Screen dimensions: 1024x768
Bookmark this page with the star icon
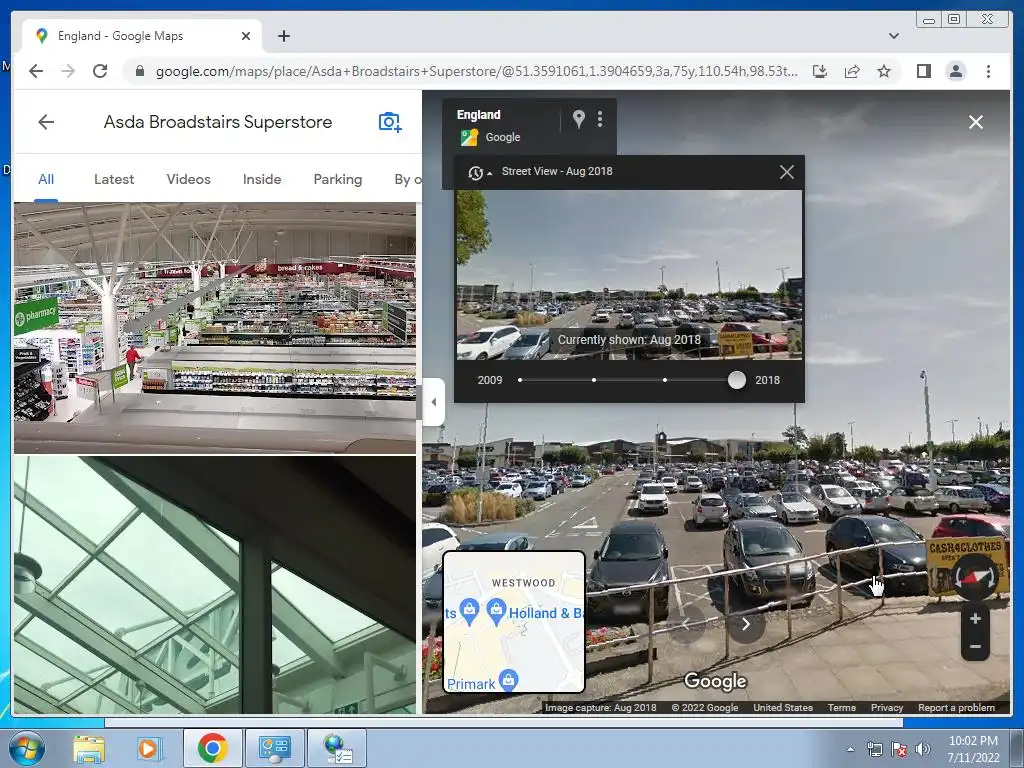[884, 71]
